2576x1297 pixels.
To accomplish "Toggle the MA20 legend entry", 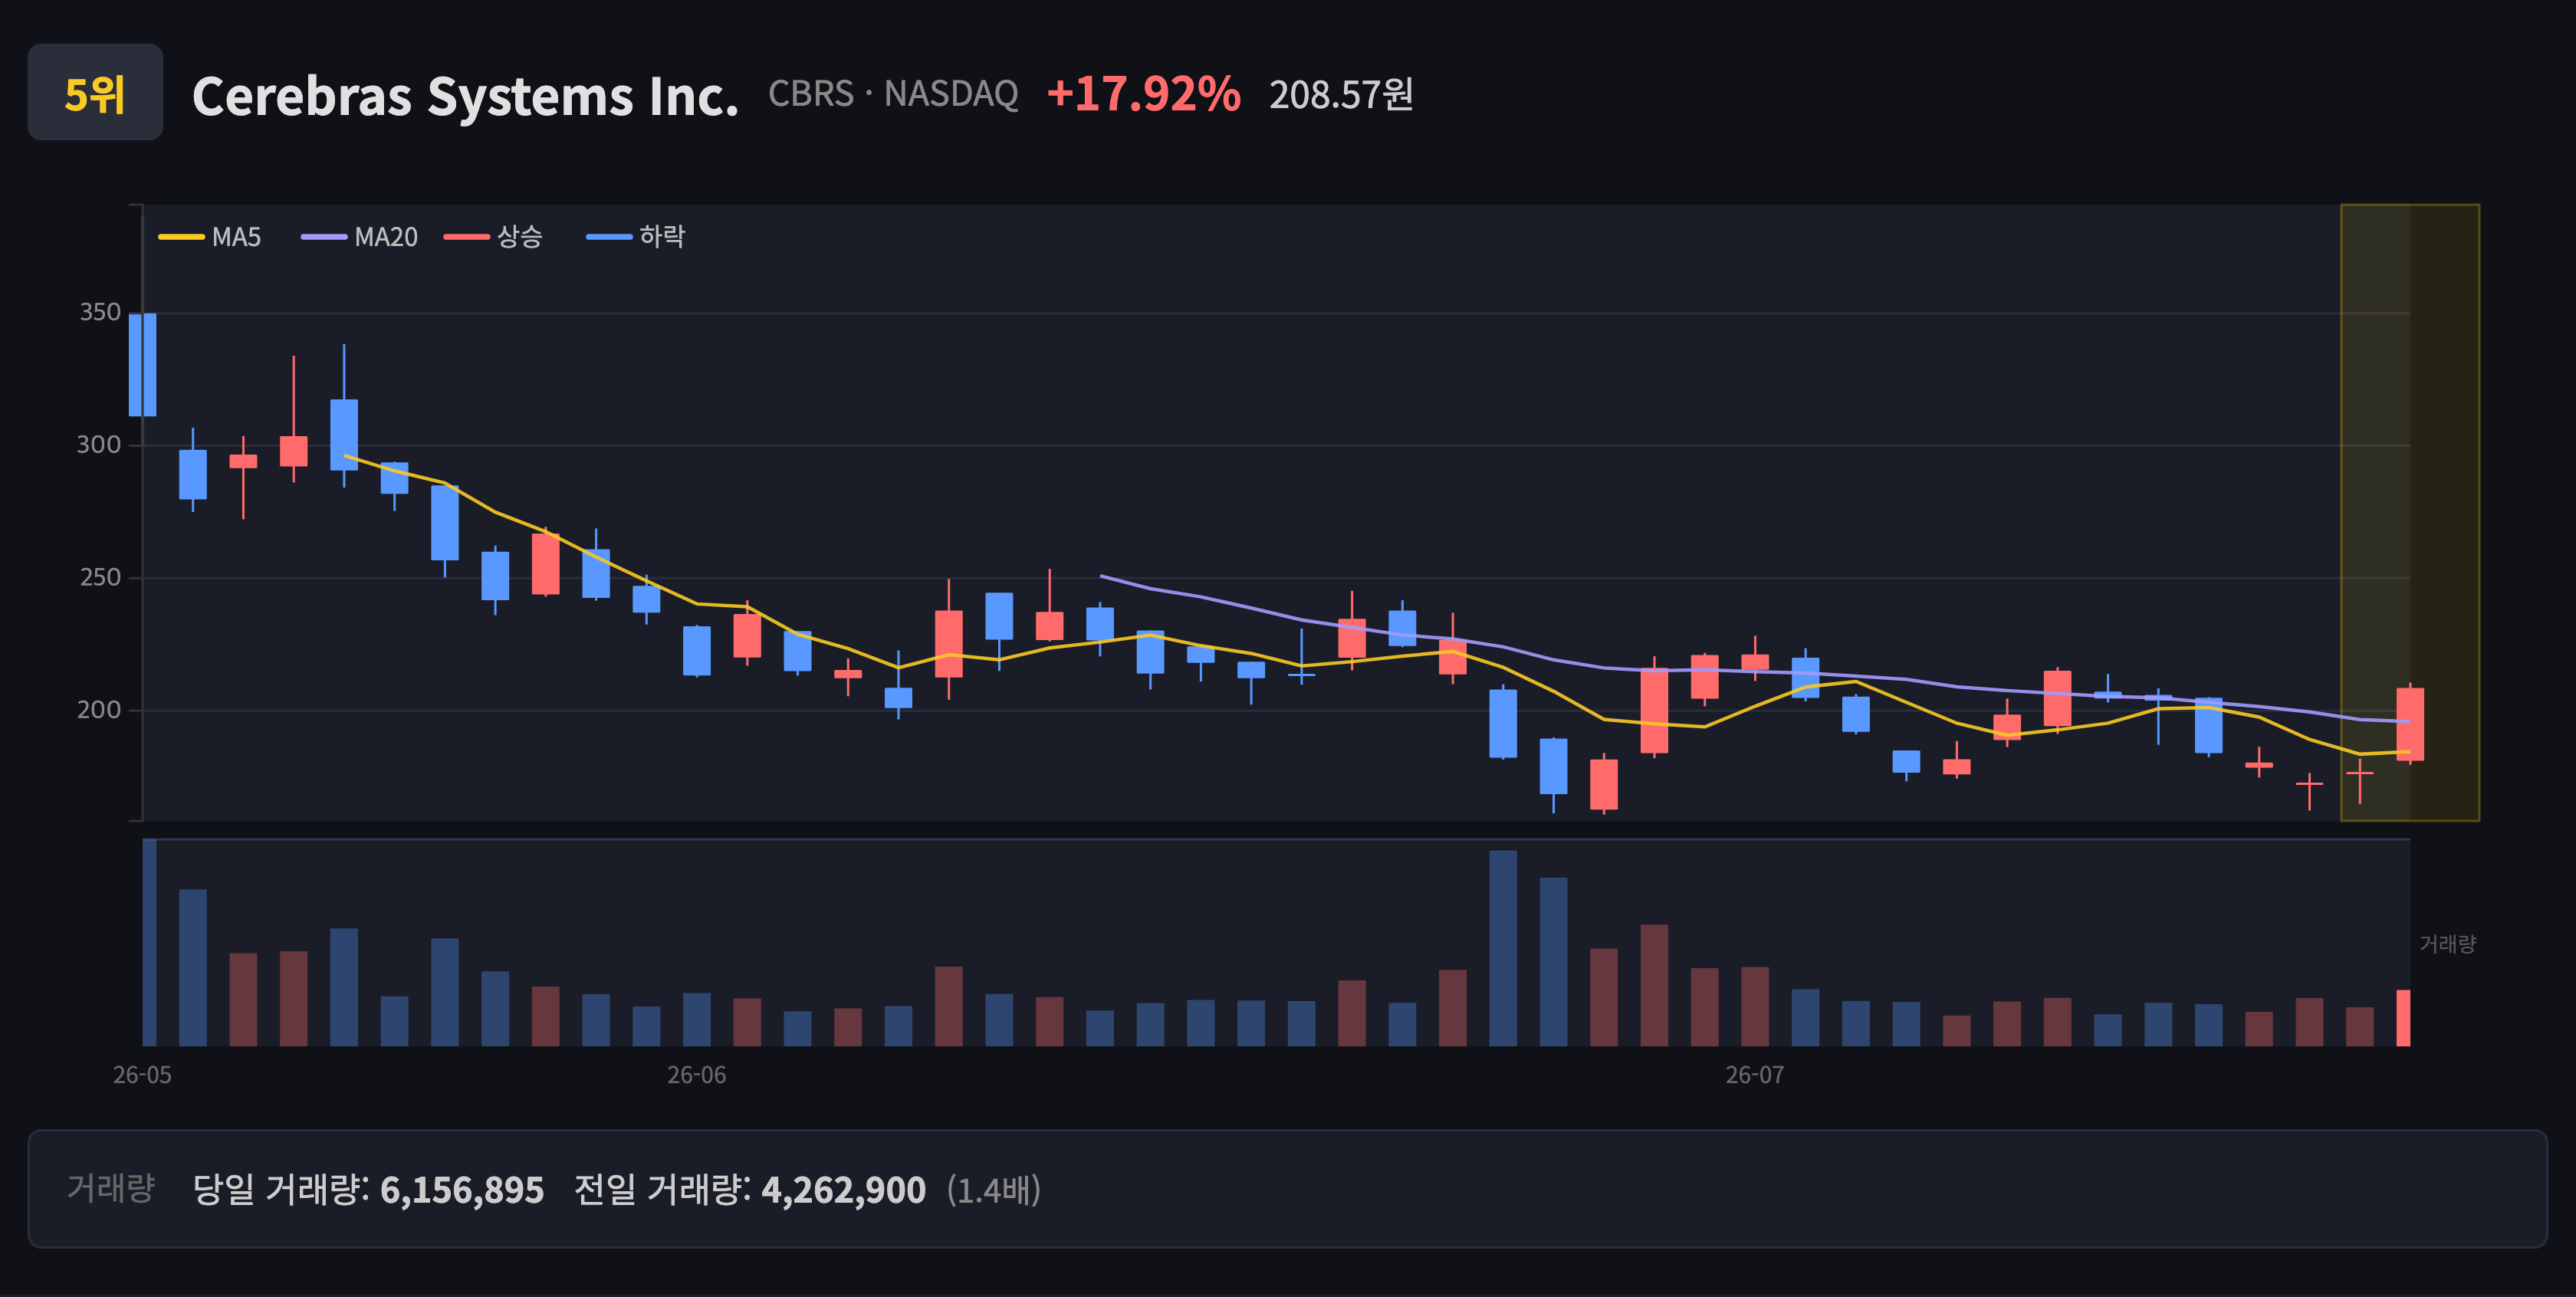I will (360, 237).
